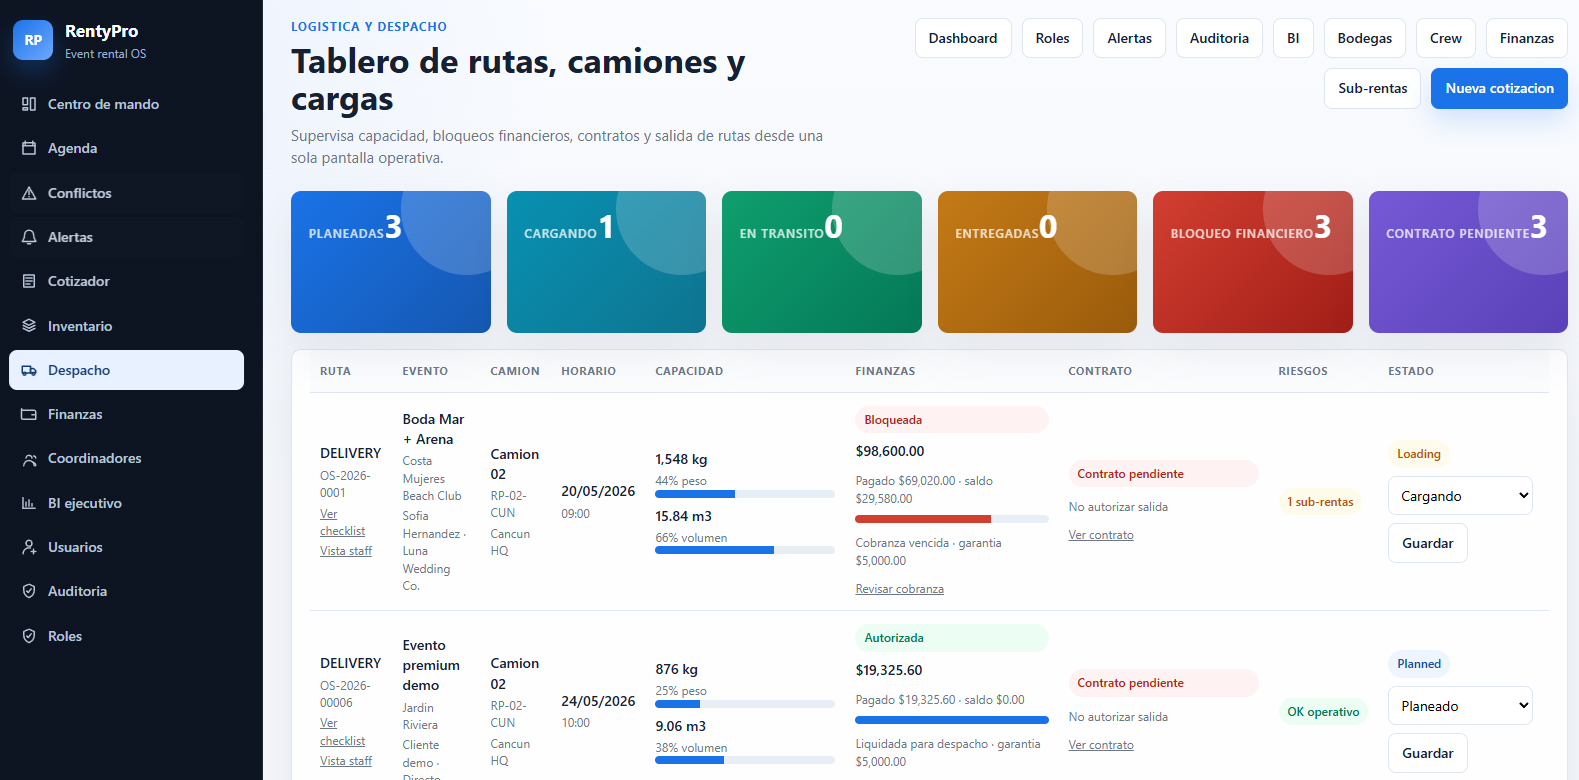Click the 44% peso capacity bar
Image resolution: width=1579 pixels, height=780 pixels.
point(745,494)
